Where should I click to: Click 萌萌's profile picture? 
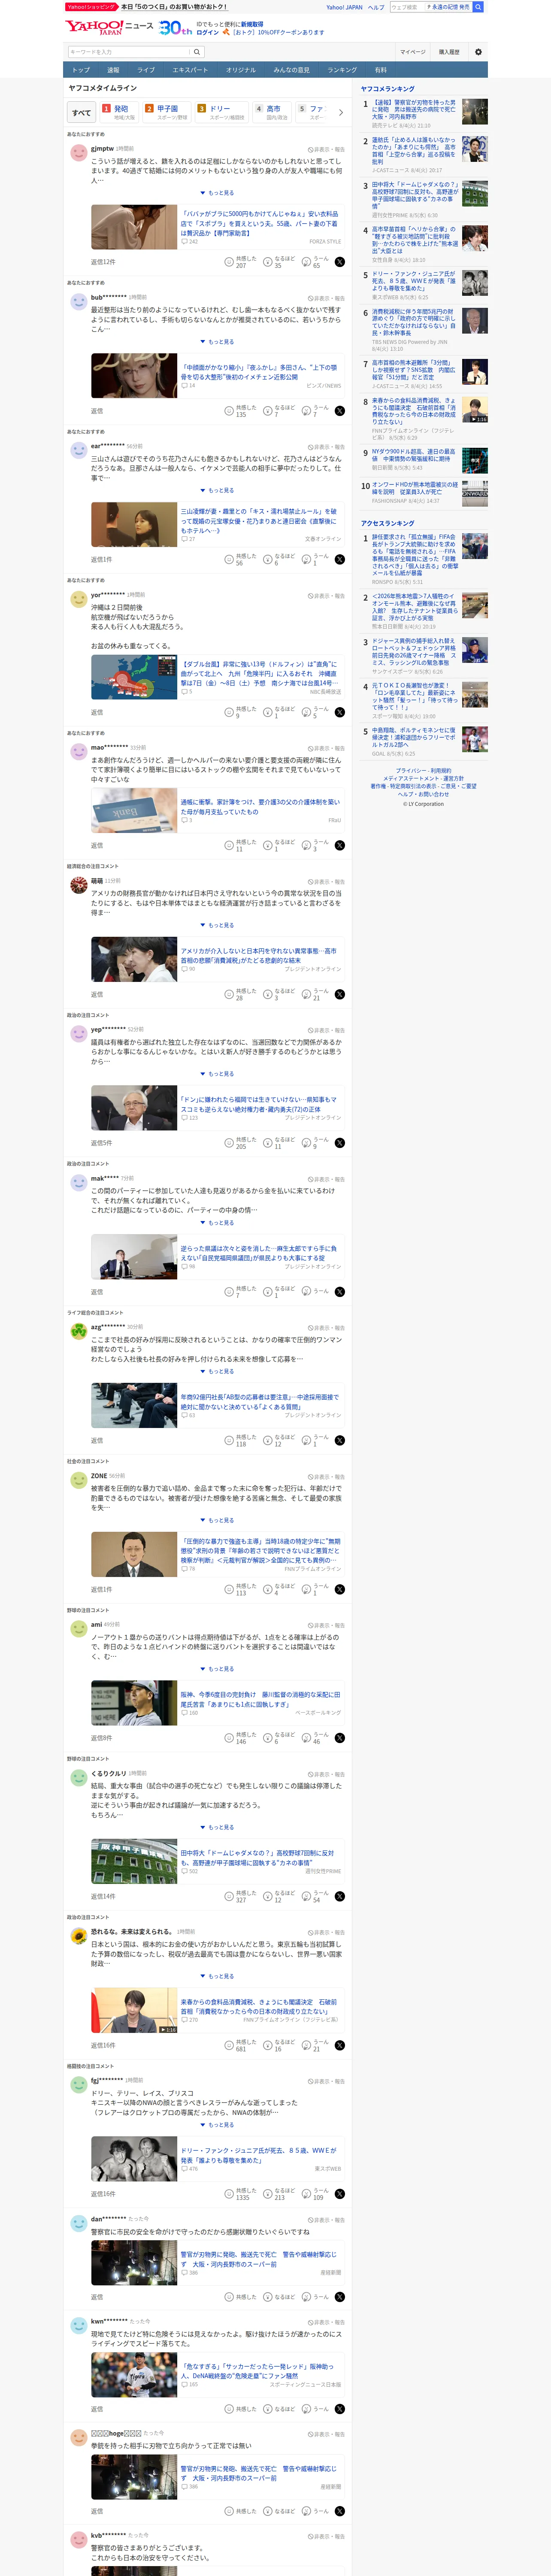click(x=78, y=885)
